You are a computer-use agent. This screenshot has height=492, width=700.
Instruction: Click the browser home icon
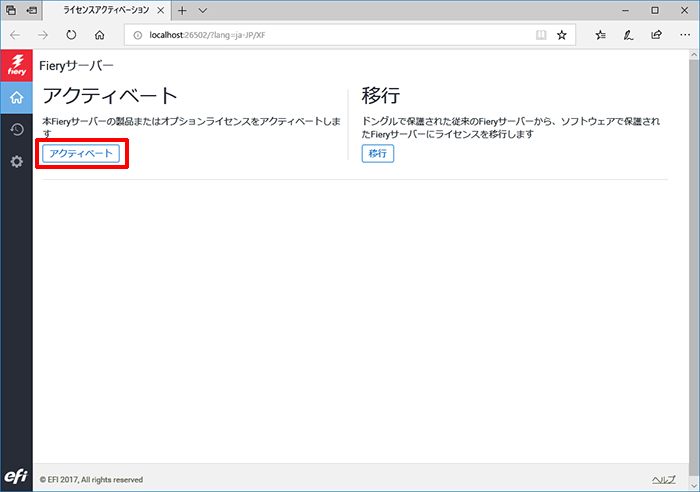(x=100, y=35)
